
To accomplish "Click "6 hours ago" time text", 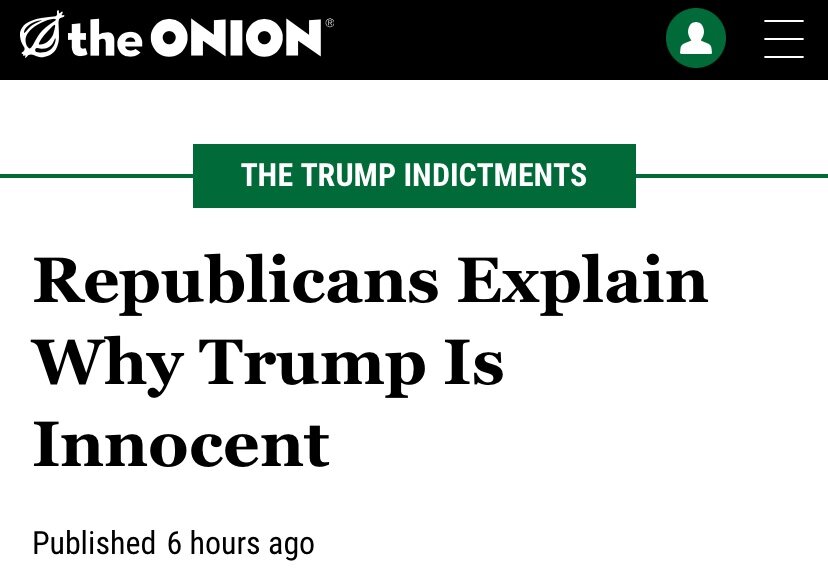I will coord(240,543).
